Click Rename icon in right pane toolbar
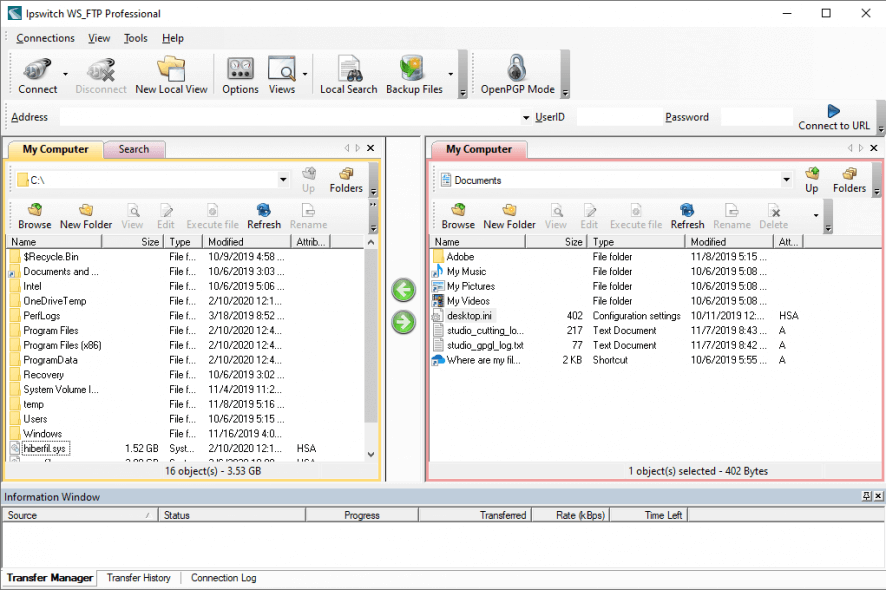886x590 pixels. (732, 216)
